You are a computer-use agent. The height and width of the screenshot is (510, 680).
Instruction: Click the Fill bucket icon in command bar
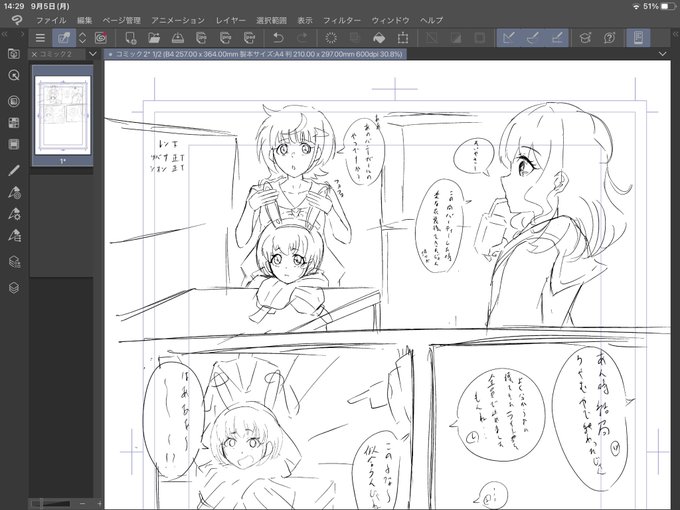379,38
